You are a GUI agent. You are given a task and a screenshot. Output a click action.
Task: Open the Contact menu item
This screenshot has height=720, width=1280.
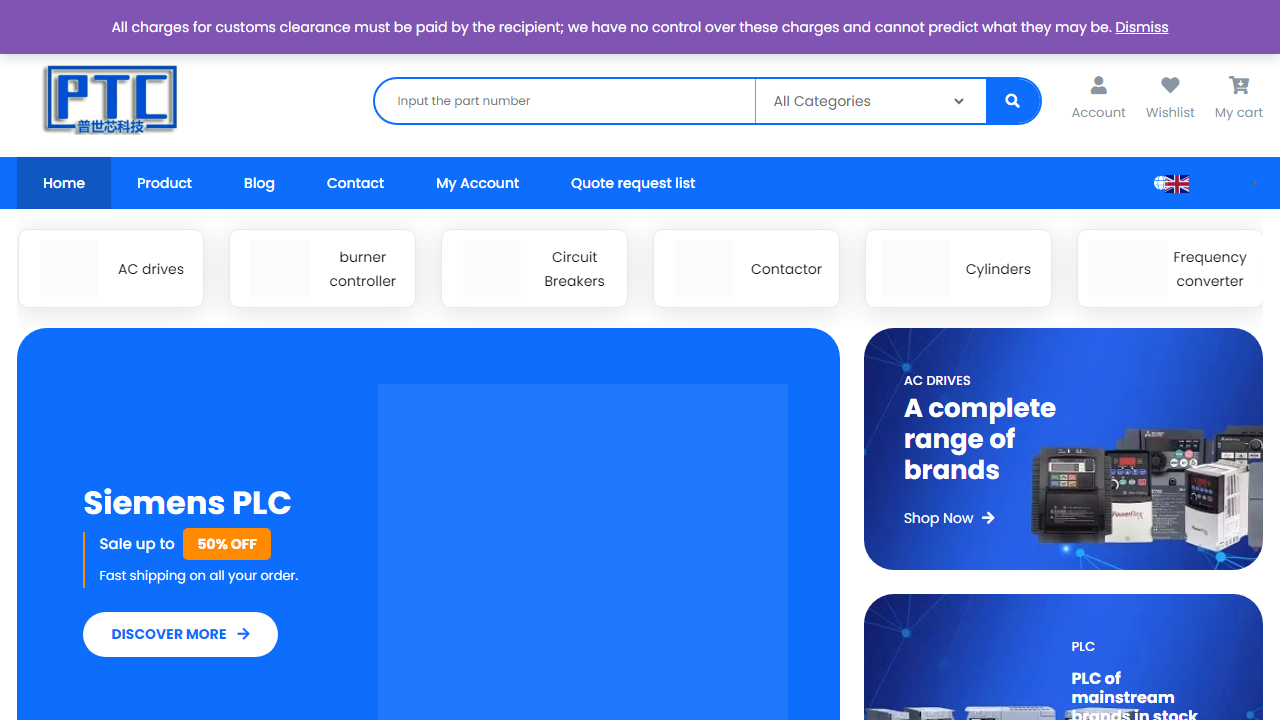[x=355, y=183]
